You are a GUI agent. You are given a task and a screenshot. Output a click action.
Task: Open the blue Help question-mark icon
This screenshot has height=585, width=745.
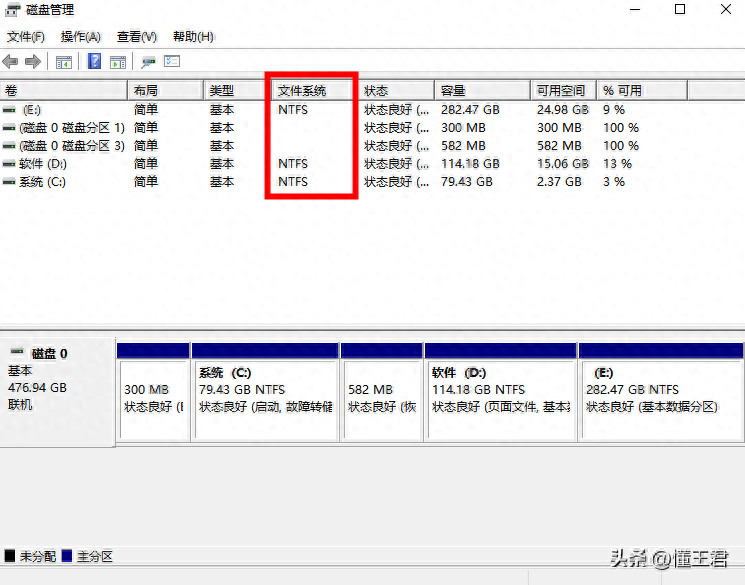[95, 61]
